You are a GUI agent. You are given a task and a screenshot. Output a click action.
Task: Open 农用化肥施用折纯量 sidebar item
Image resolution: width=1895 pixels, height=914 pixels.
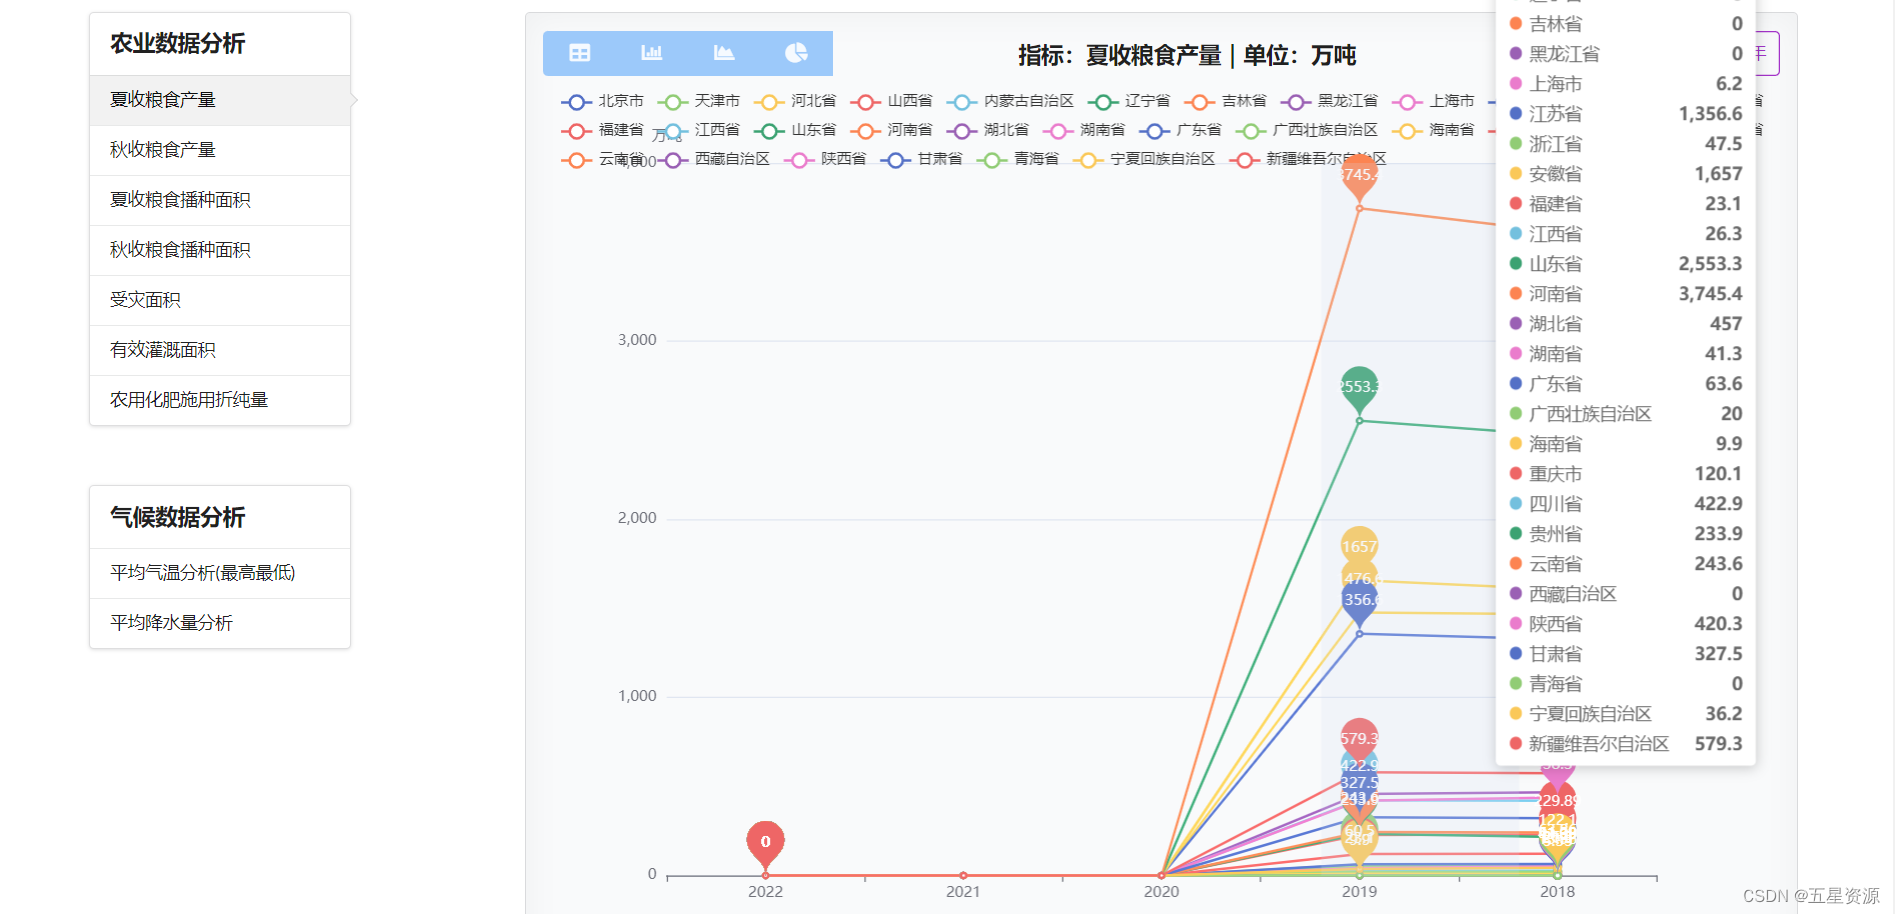pyautogui.click(x=220, y=400)
